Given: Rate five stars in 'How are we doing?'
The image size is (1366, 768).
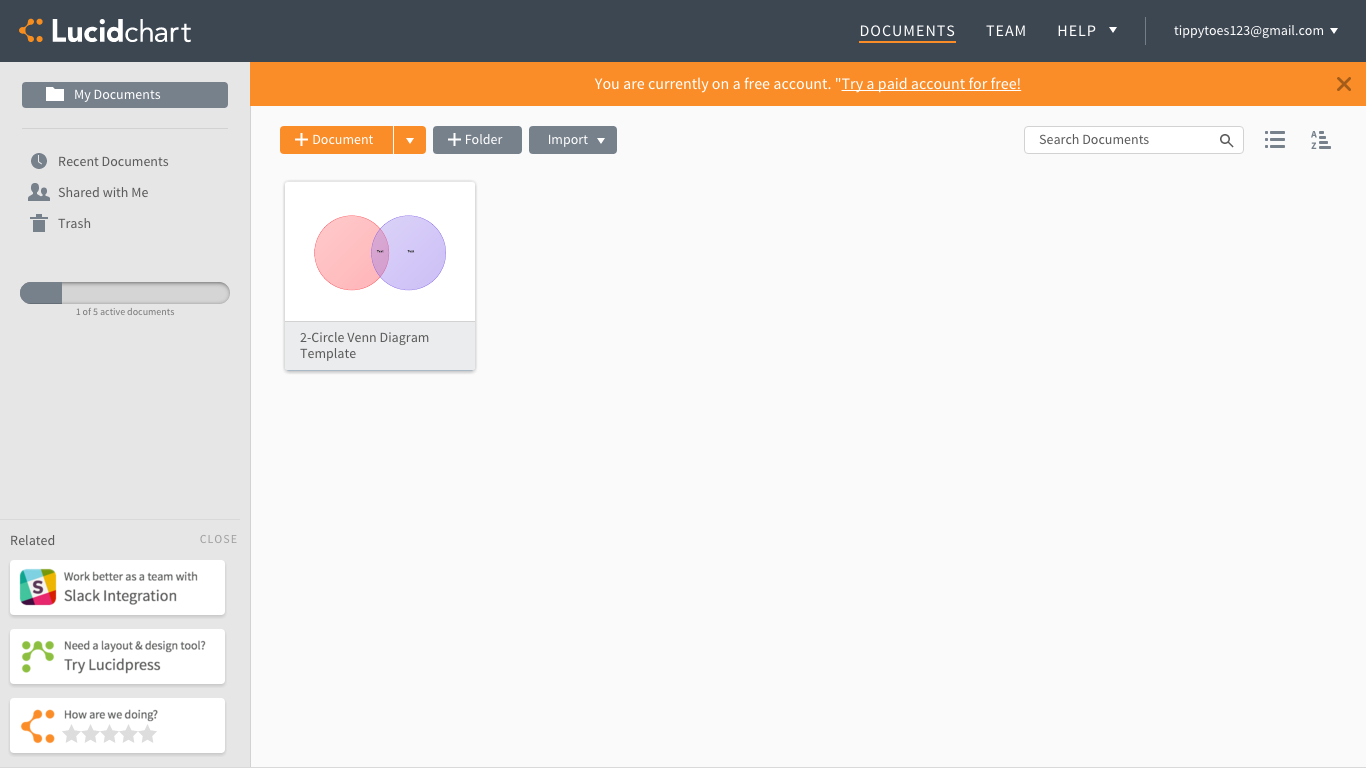Looking at the screenshot, I should click(x=148, y=734).
